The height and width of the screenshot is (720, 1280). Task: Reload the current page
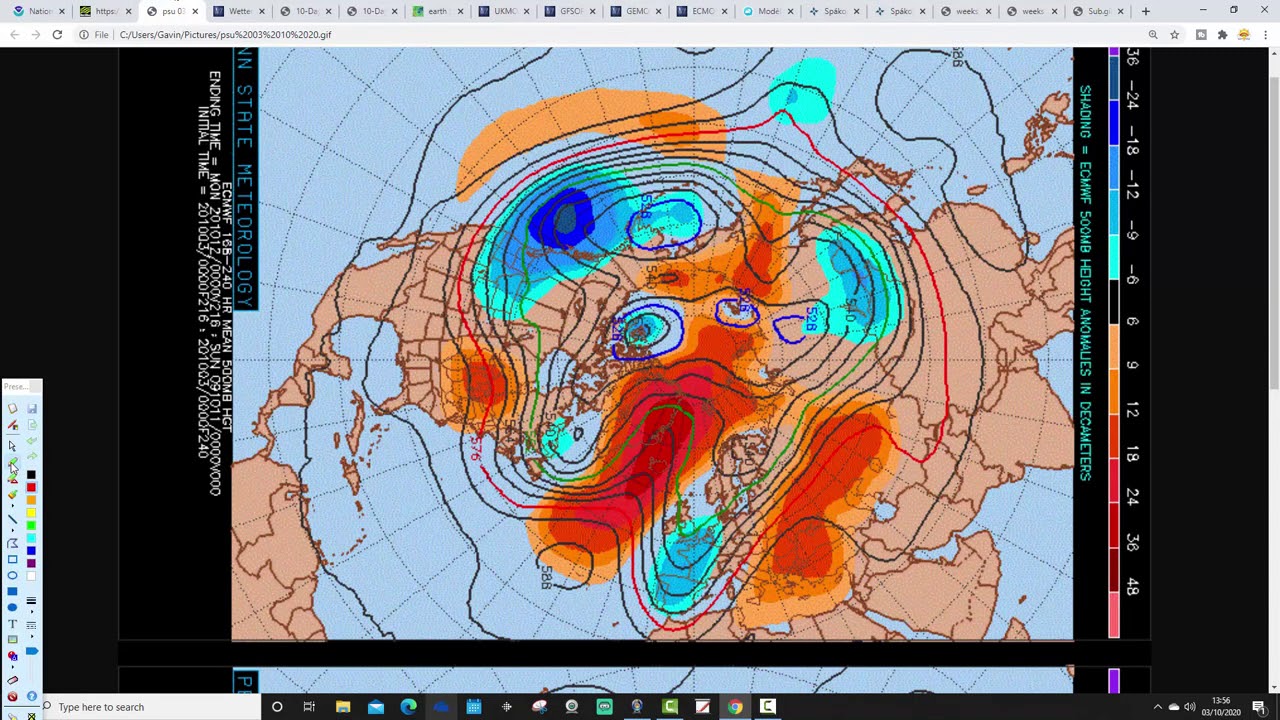(57, 34)
